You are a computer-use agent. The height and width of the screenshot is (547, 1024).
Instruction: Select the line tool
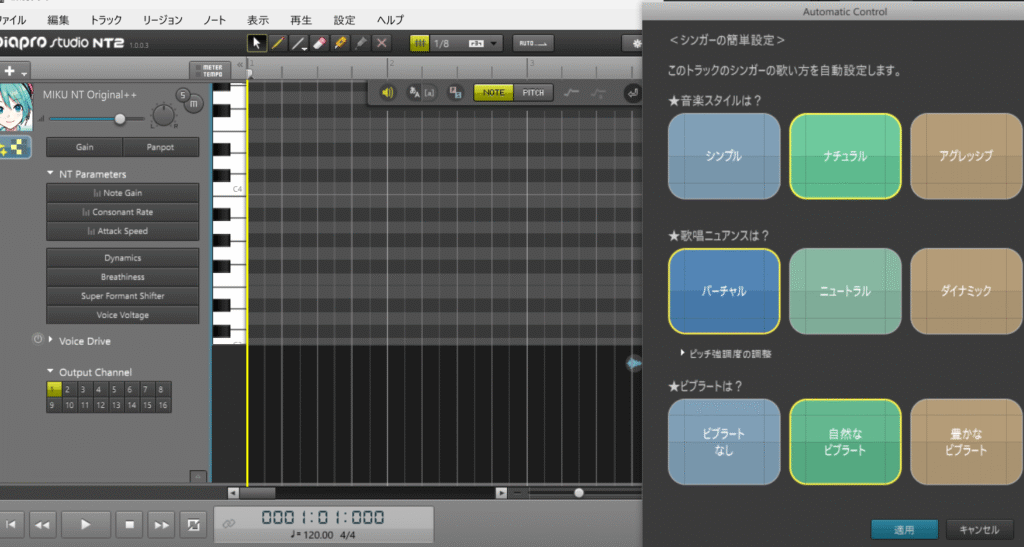[298, 43]
